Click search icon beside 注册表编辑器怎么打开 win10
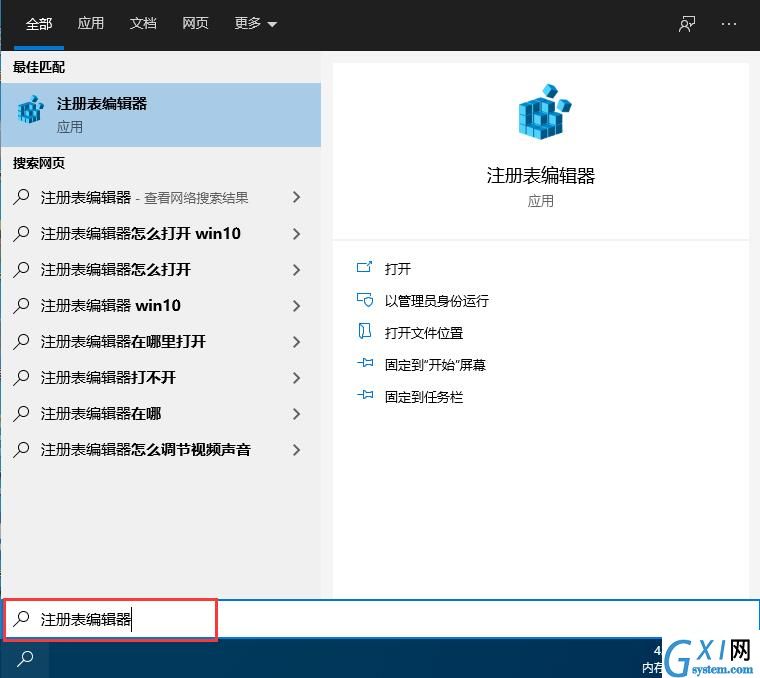The image size is (760, 678). click(21, 234)
